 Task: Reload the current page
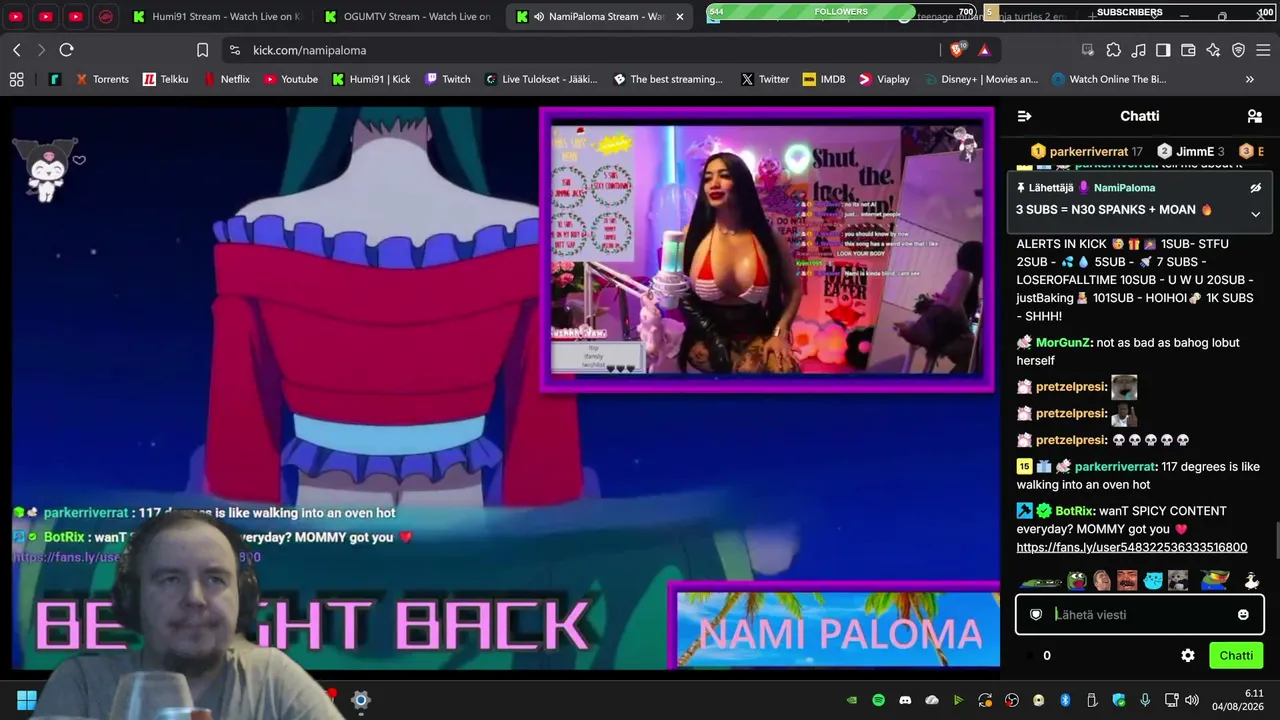(66, 50)
